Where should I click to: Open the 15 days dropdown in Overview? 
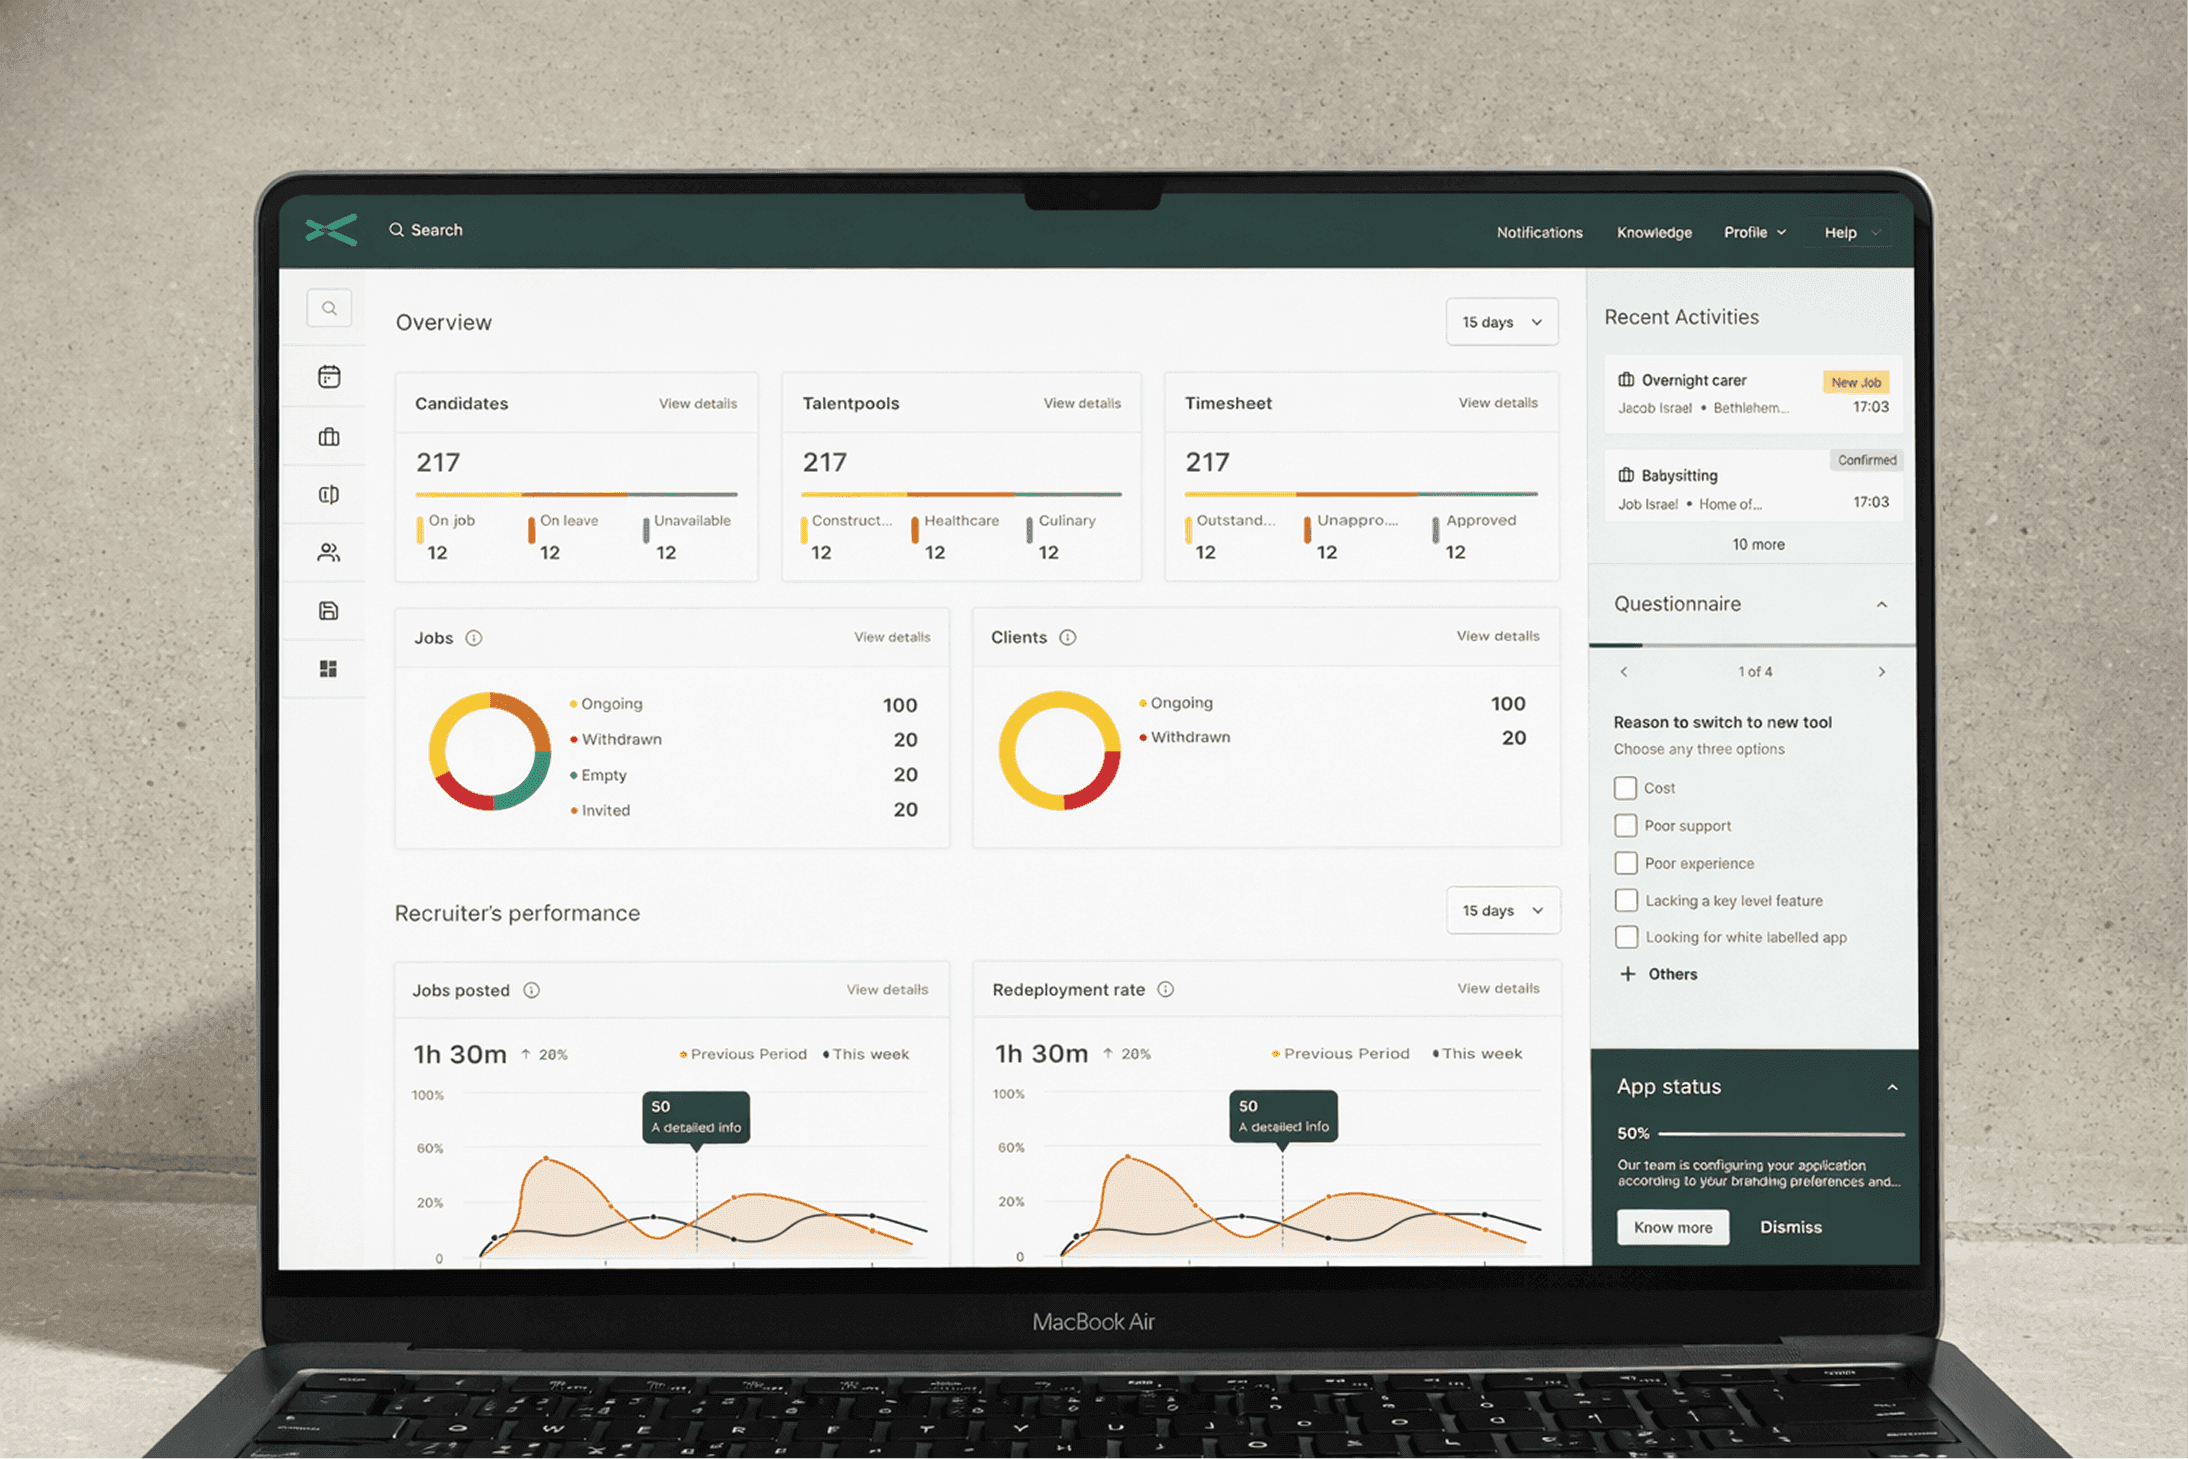point(1501,322)
